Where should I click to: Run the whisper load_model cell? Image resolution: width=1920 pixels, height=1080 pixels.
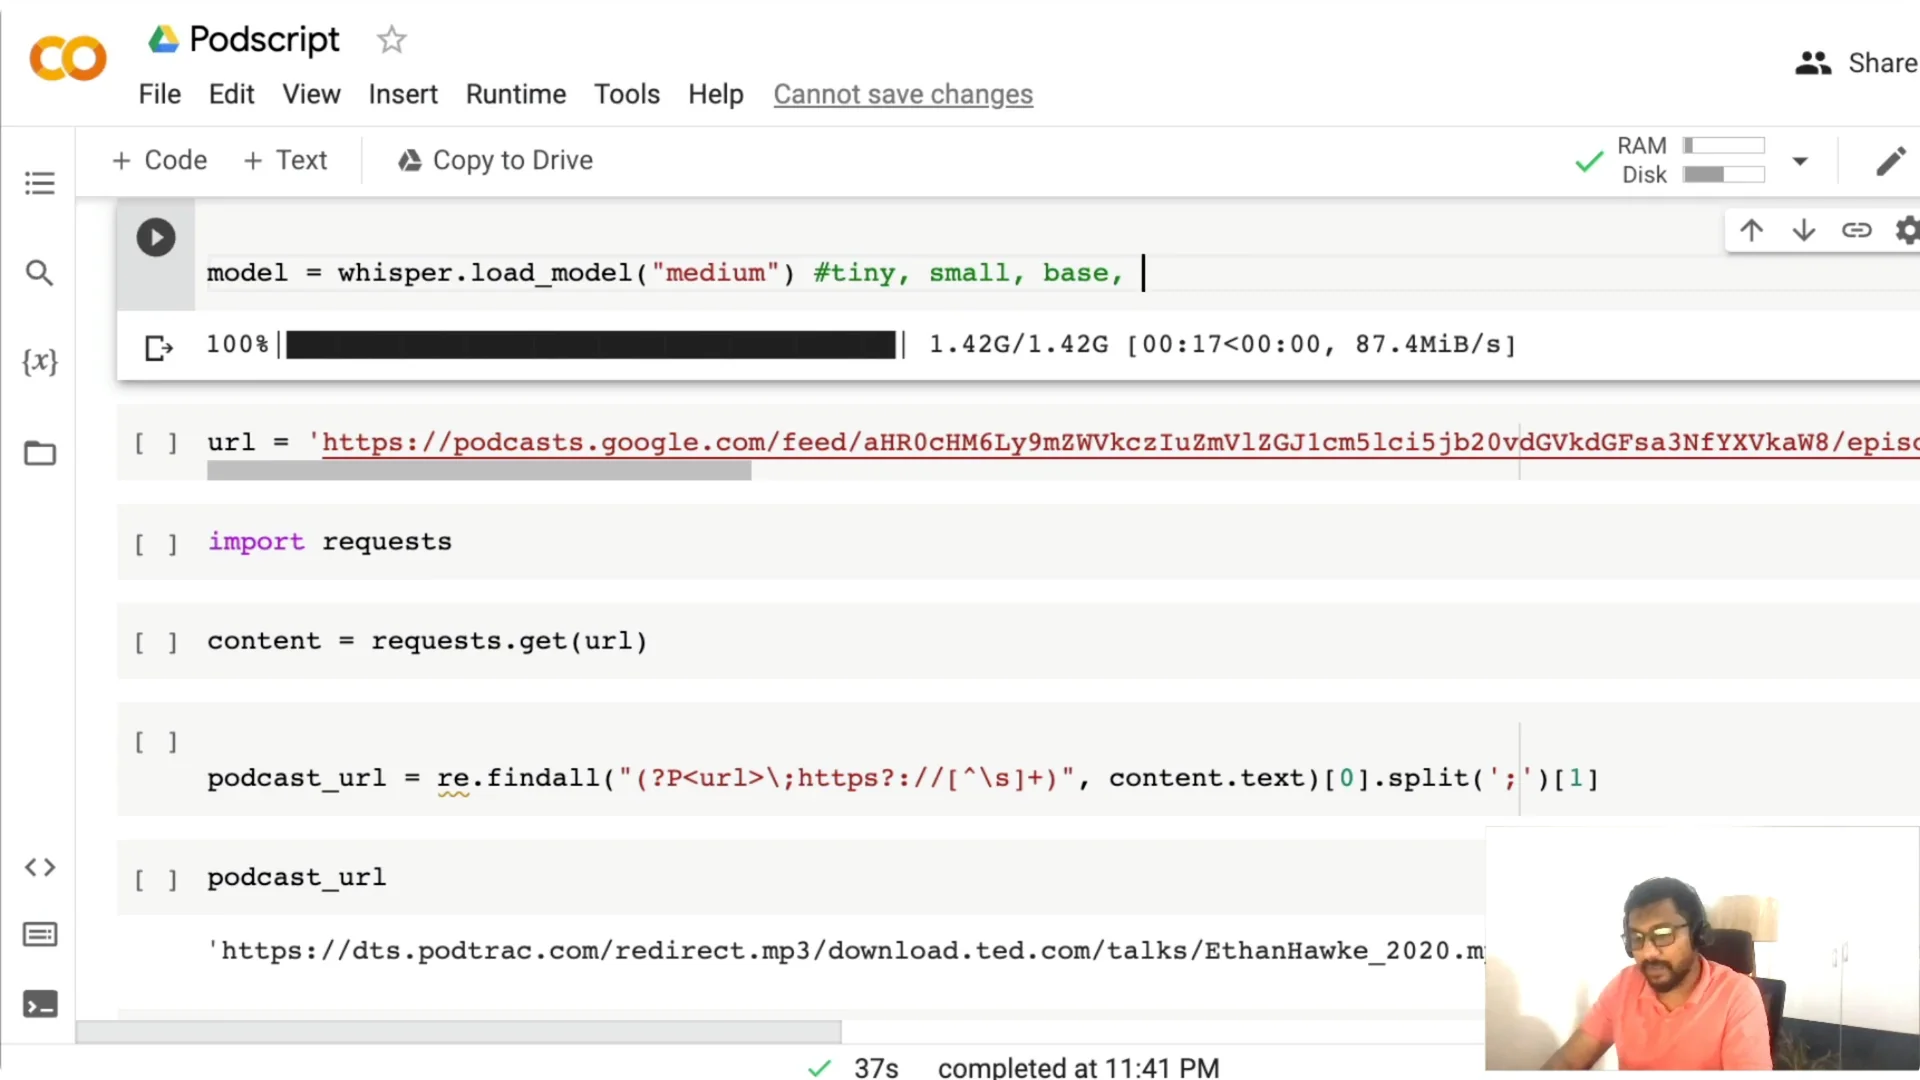155,238
